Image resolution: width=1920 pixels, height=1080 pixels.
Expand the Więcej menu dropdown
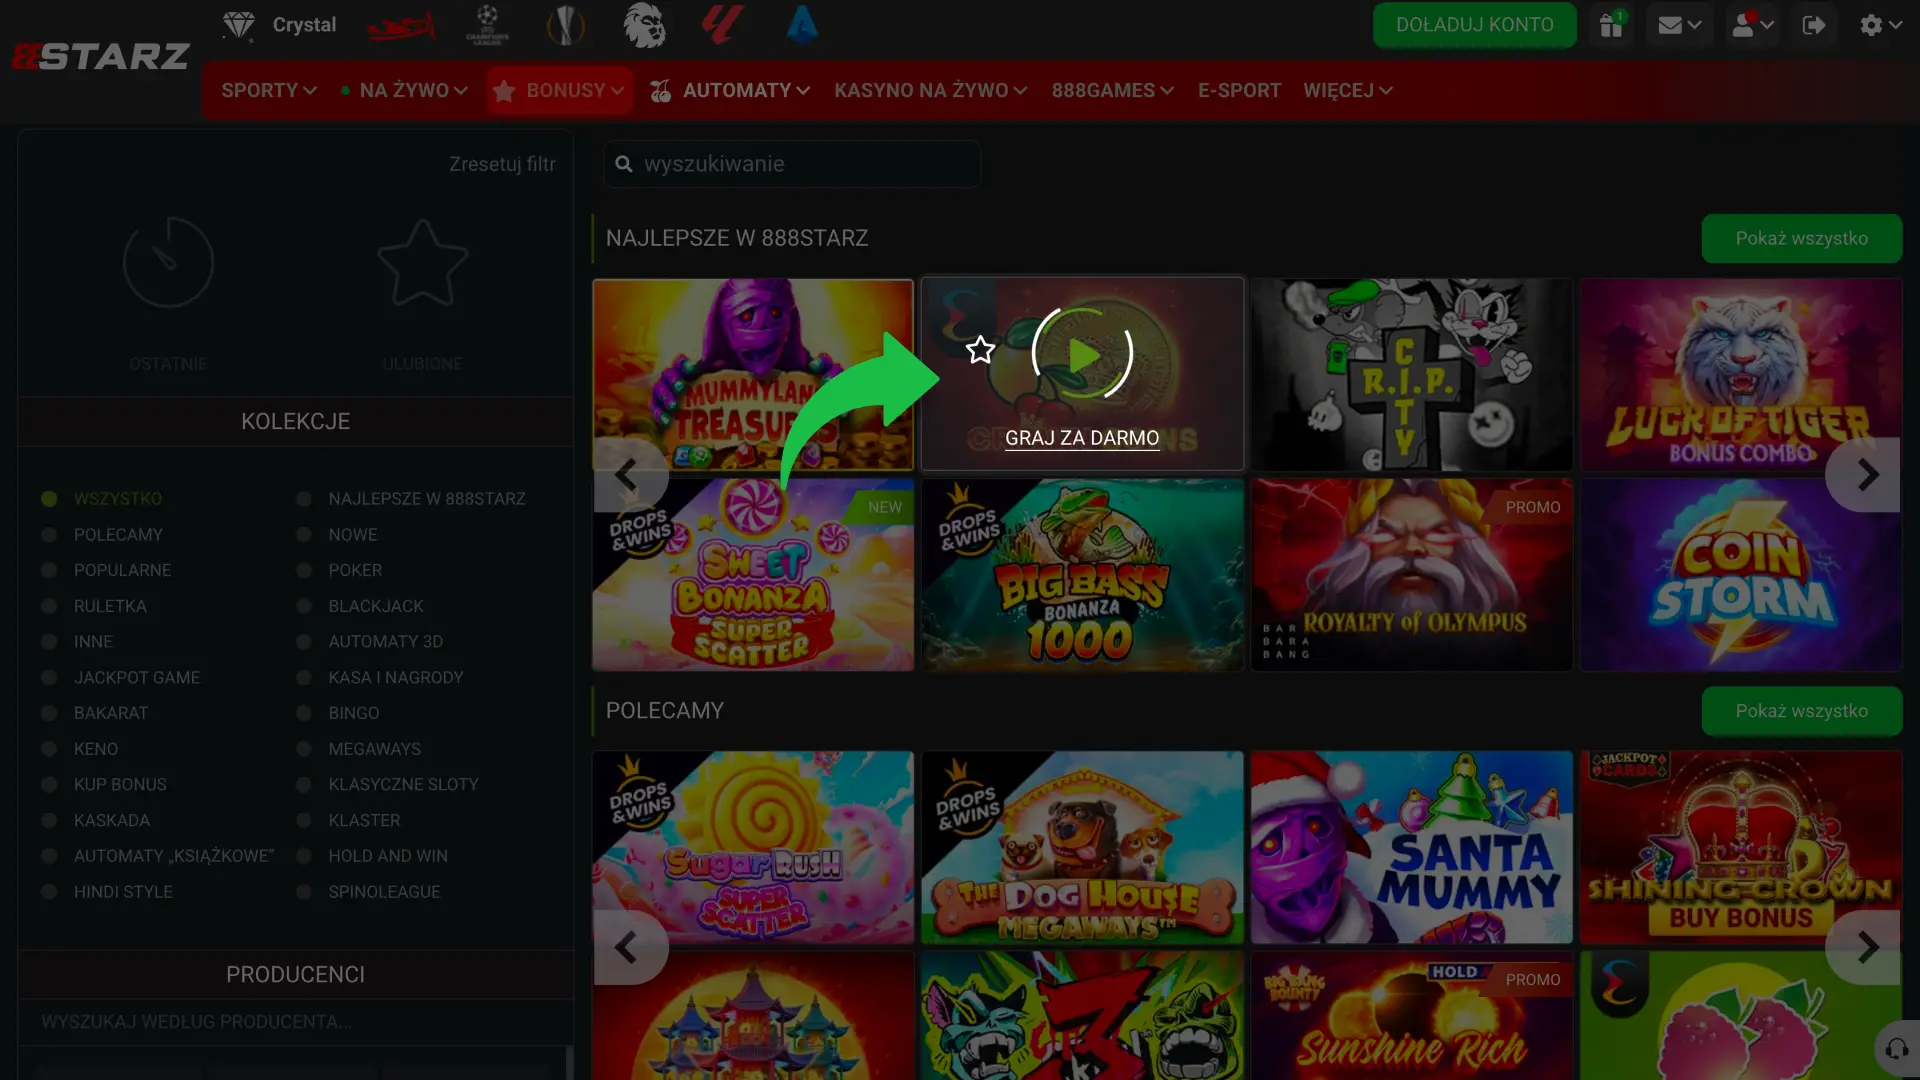pyautogui.click(x=1348, y=90)
